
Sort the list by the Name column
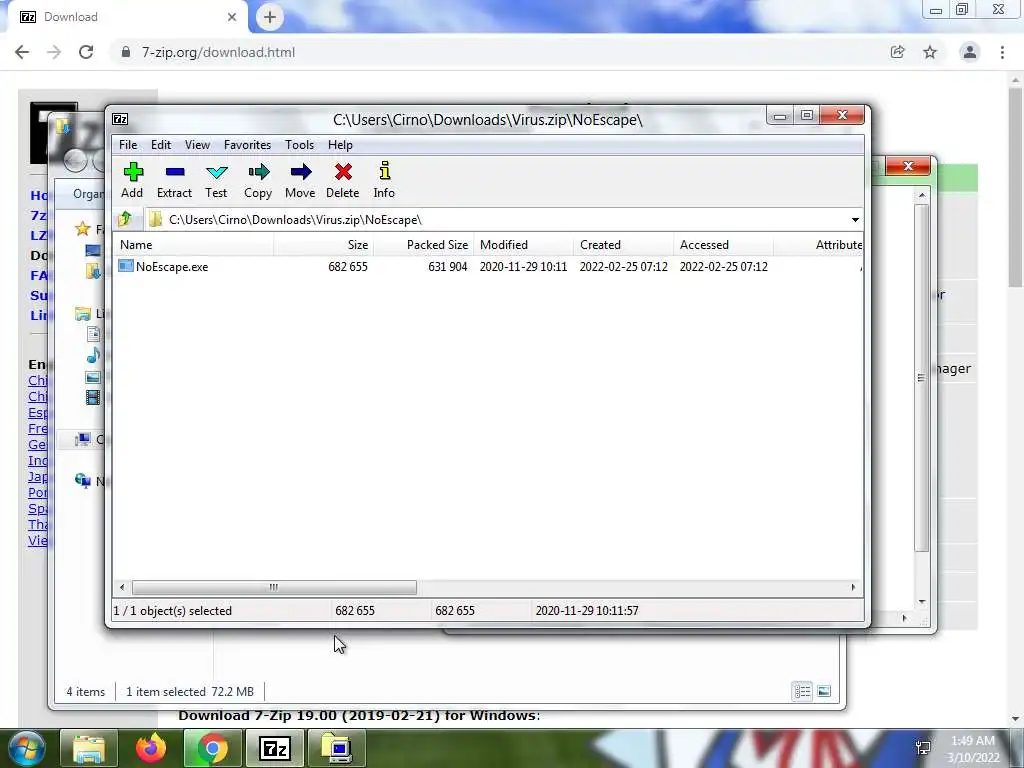coord(193,245)
